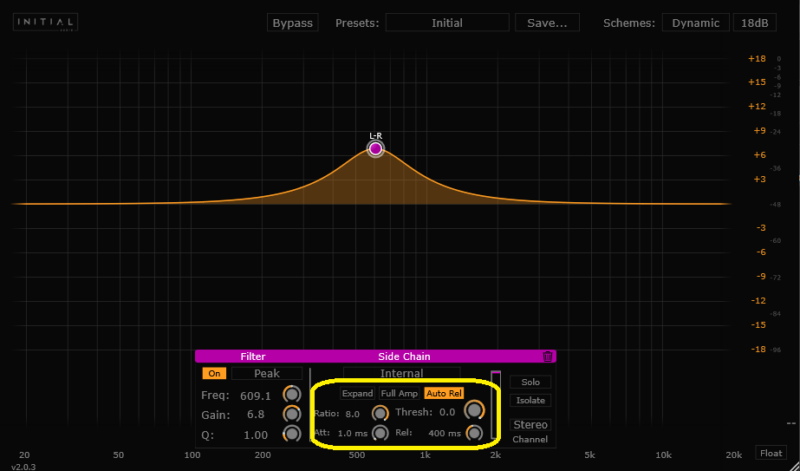Open the Initial presets dropdown

point(447,23)
